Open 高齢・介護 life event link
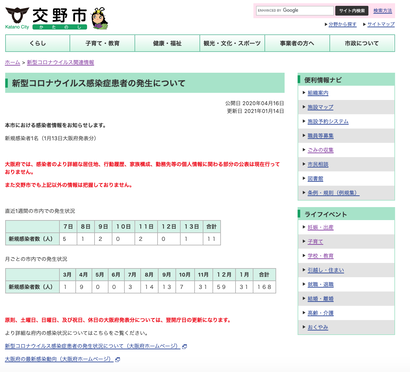410x372 pixels. [320, 313]
